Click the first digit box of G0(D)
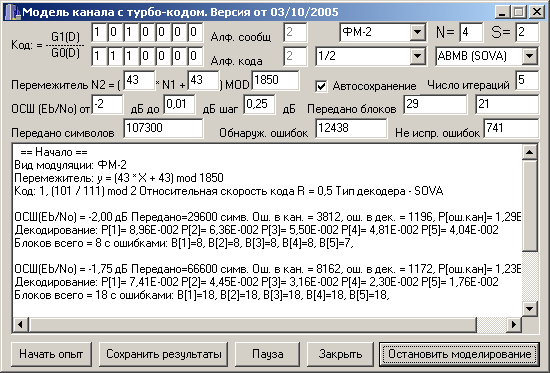The width and height of the screenshot is (550, 373). [99, 56]
